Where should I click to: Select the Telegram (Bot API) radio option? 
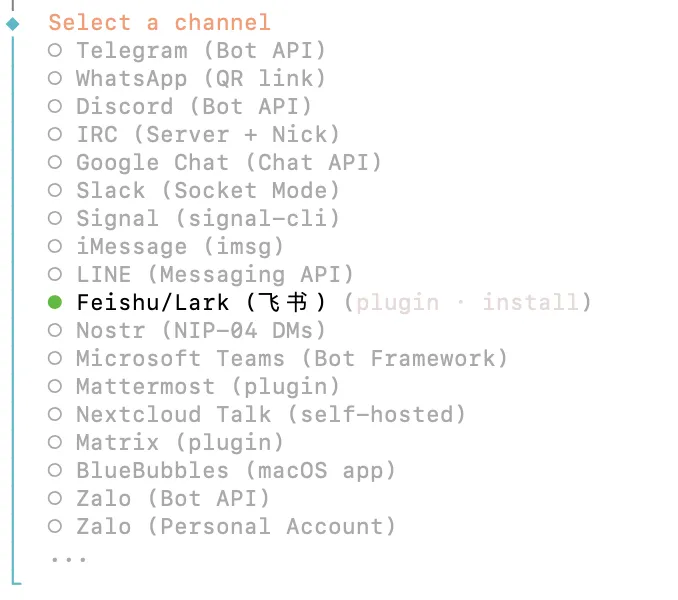click(x=55, y=50)
